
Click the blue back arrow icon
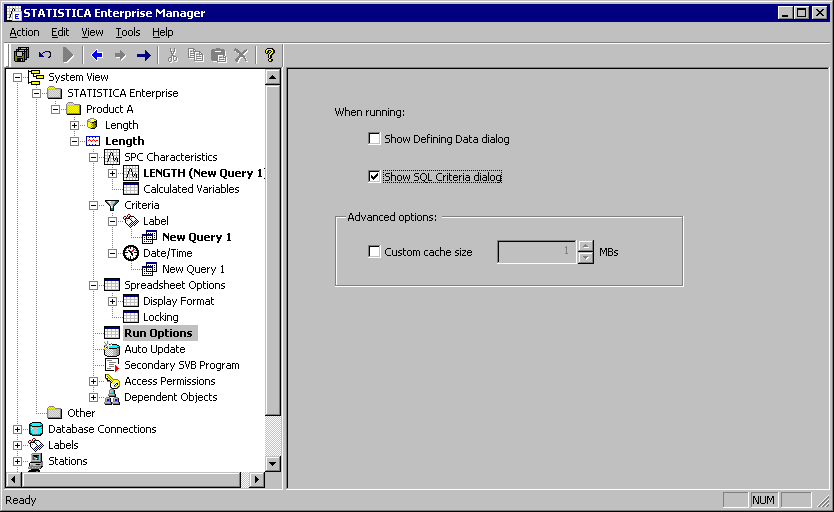tap(97, 55)
